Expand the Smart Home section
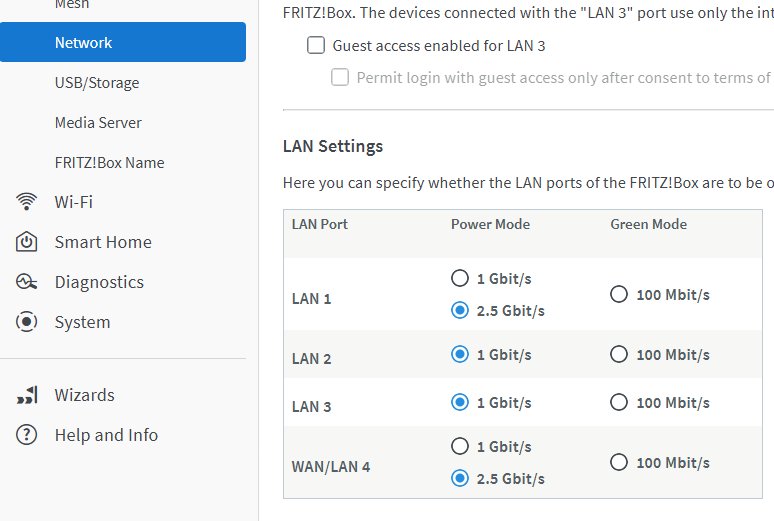 (103, 242)
